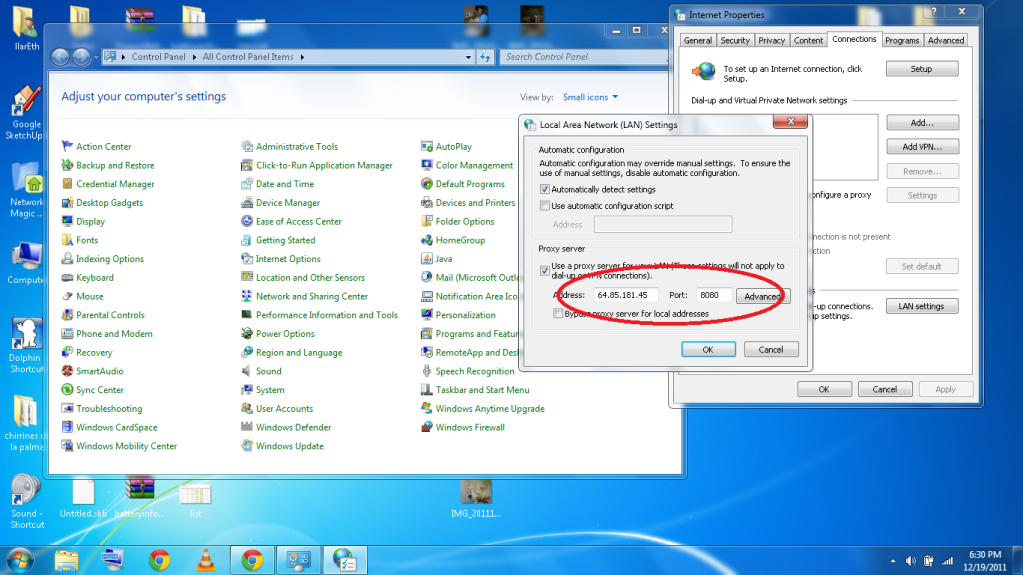Image resolution: width=1023 pixels, height=575 pixels.
Task: Expand arrow after Control Panel breadcrumb
Action: point(194,57)
